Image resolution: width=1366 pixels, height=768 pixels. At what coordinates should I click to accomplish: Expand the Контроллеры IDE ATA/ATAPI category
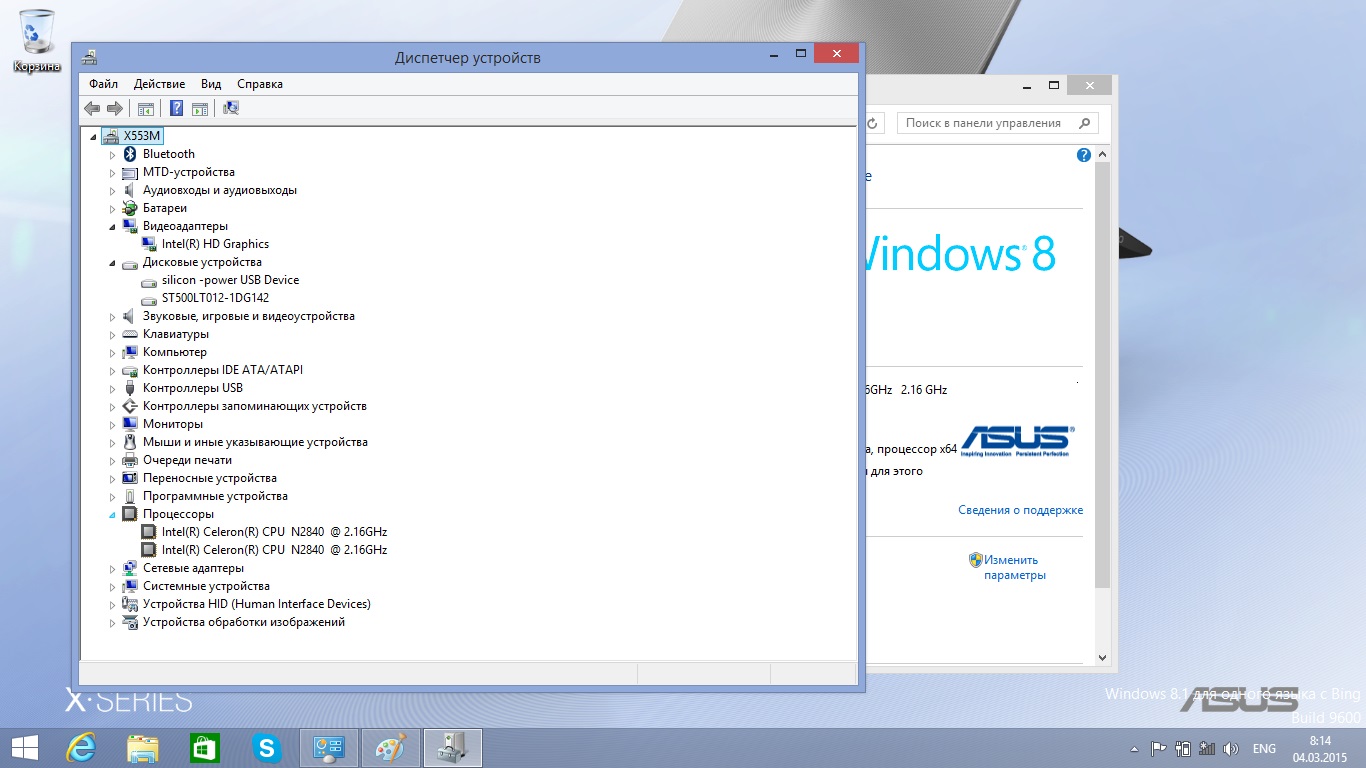113,370
